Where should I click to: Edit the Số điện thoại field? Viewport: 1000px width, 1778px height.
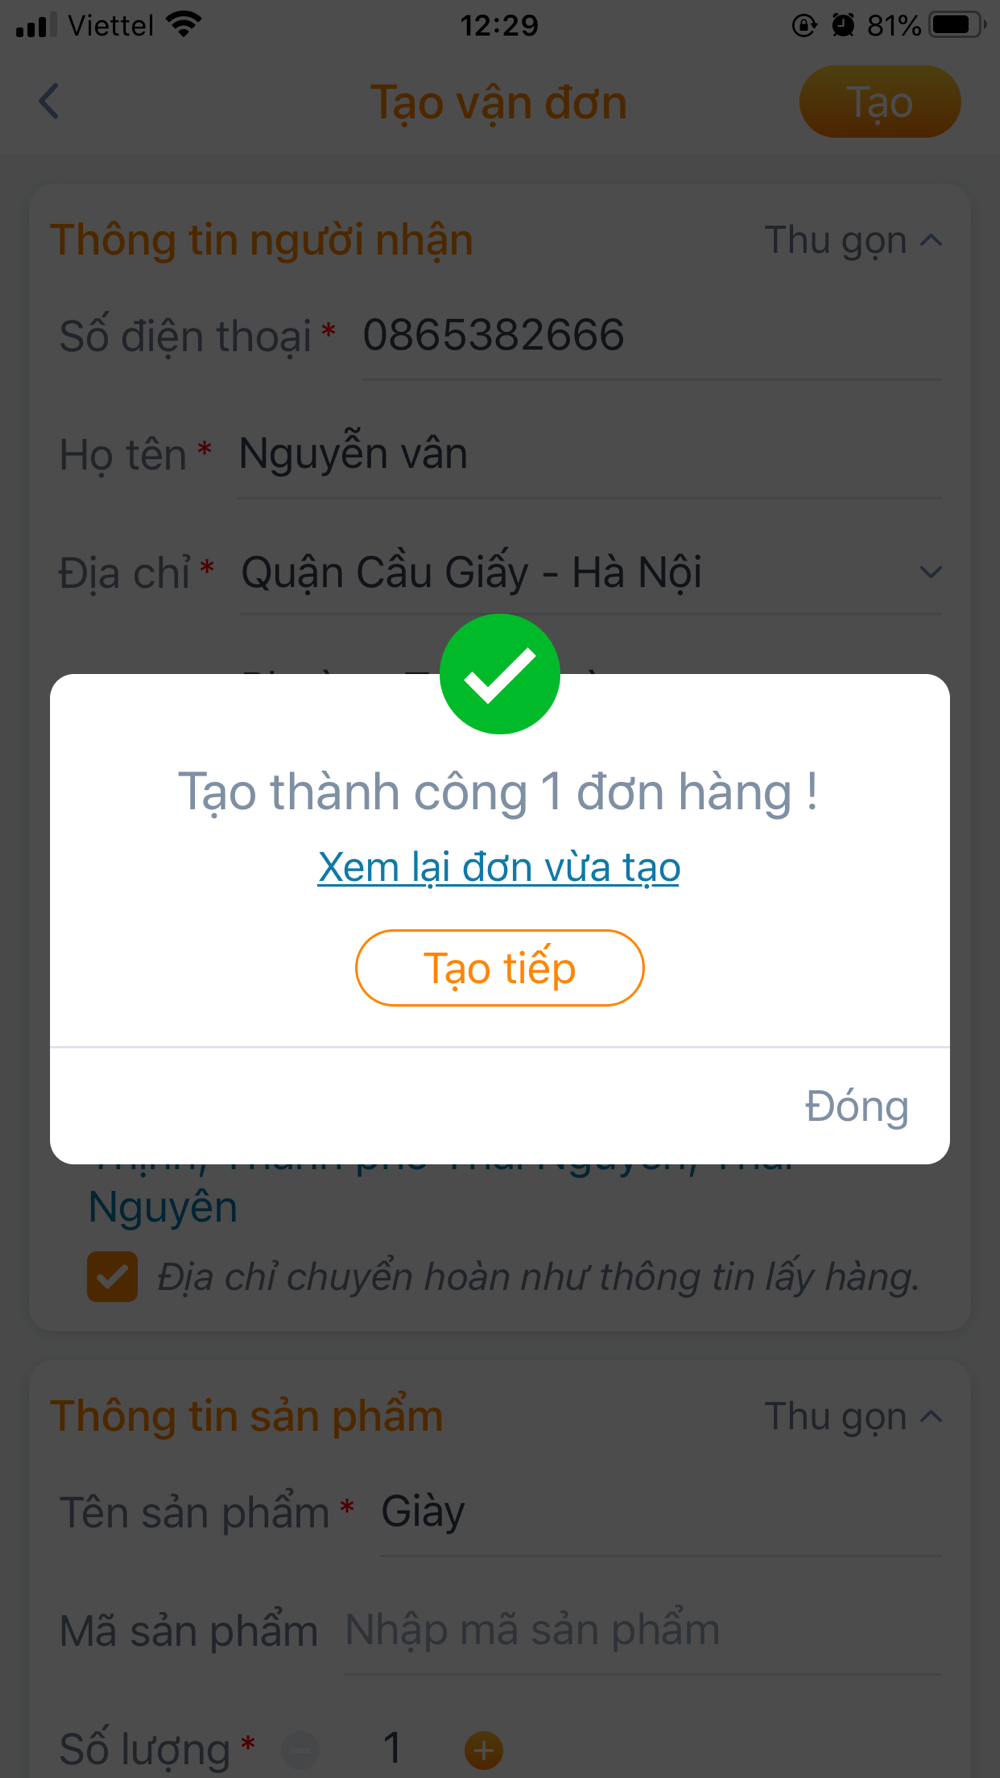point(652,335)
